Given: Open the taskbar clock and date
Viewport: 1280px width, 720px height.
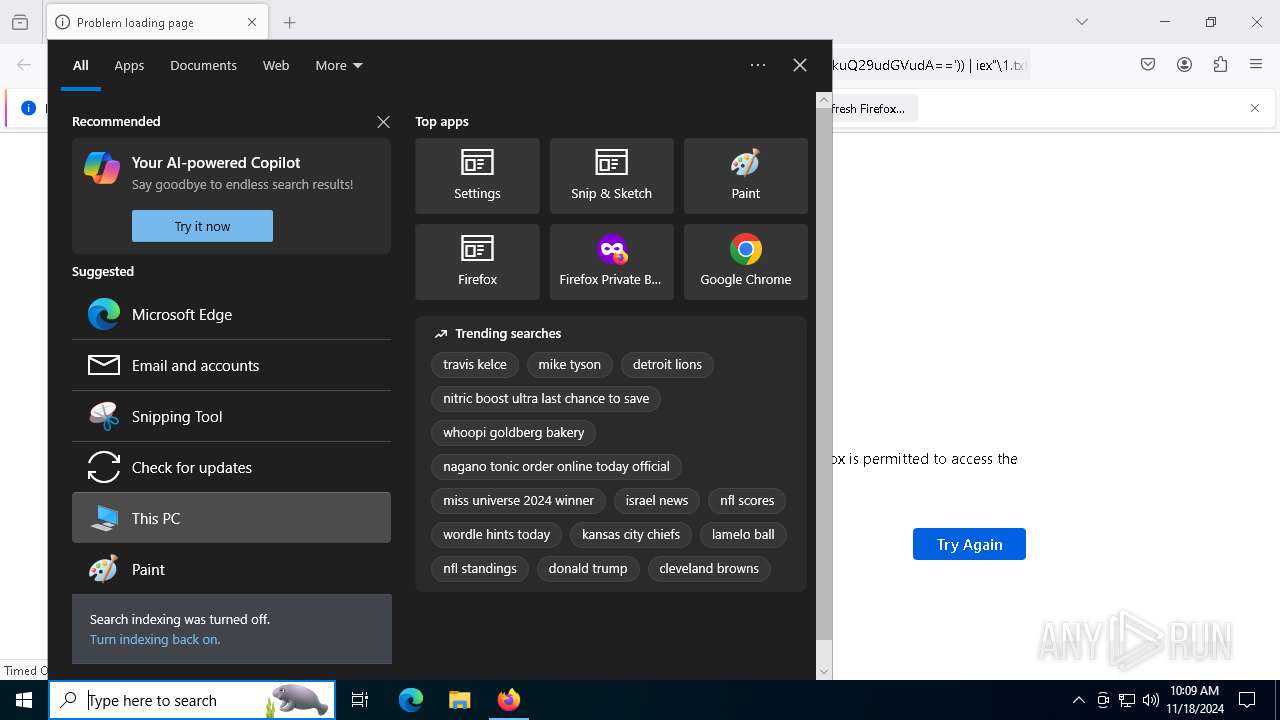Looking at the screenshot, I should 1194,700.
